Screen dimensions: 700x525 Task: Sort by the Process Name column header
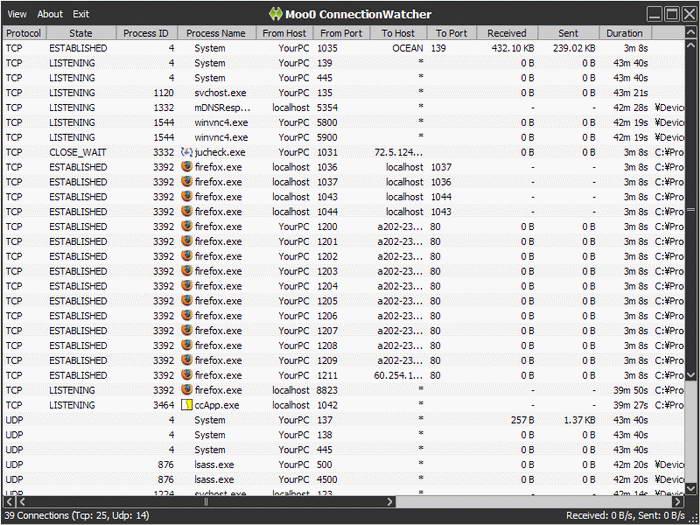coord(216,33)
